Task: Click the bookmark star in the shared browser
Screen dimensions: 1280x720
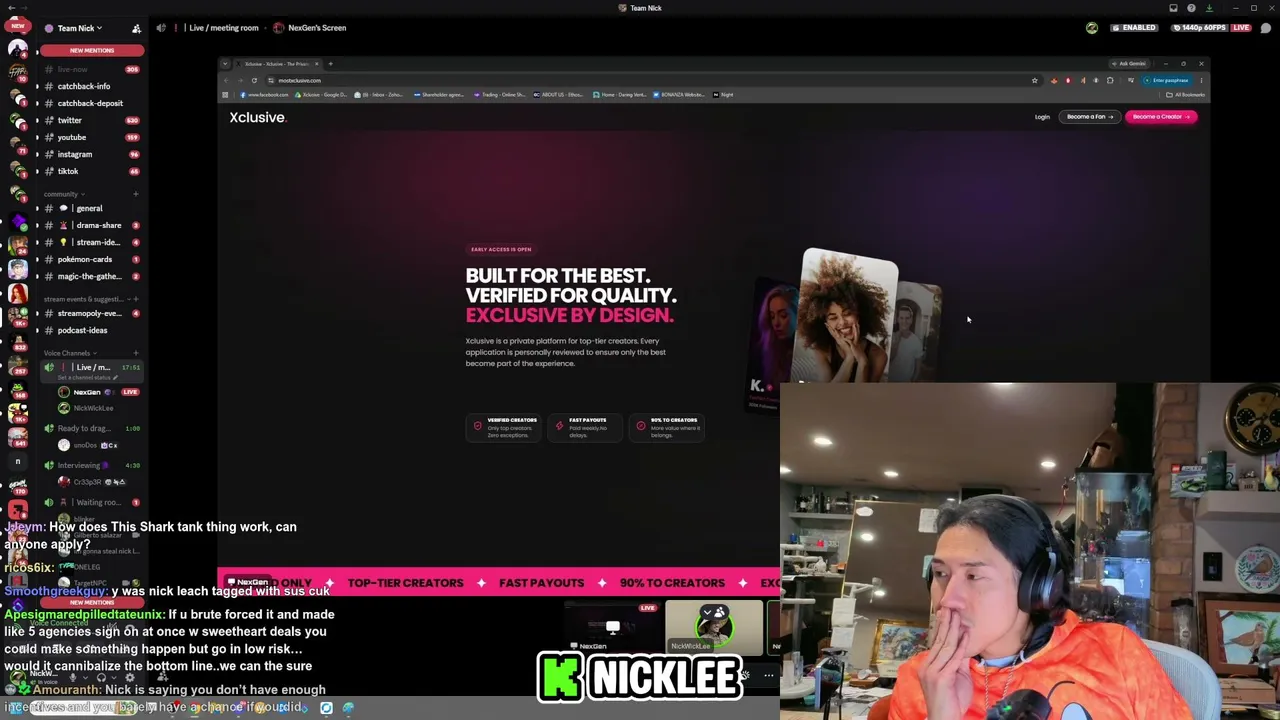Action: (x=1034, y=80)
